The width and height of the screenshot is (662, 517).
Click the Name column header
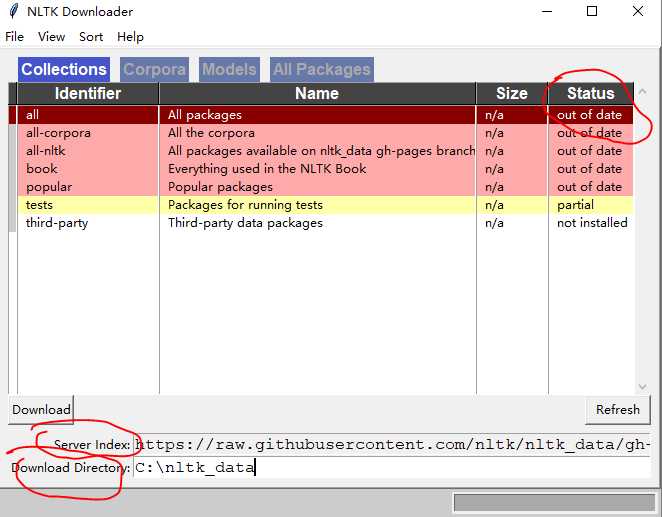(x=317, y=93)
